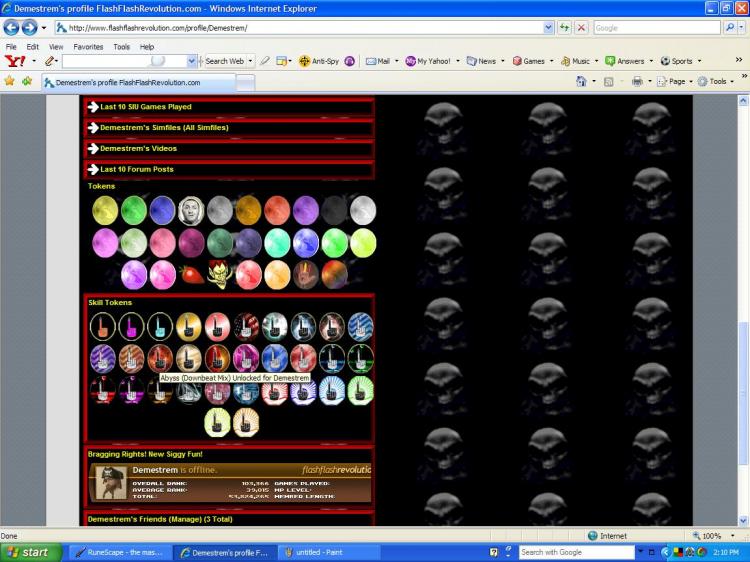This screenshot has width=750, height=562.
Task: Click the Home icon in the command bar
Action: tap(581, 81)
